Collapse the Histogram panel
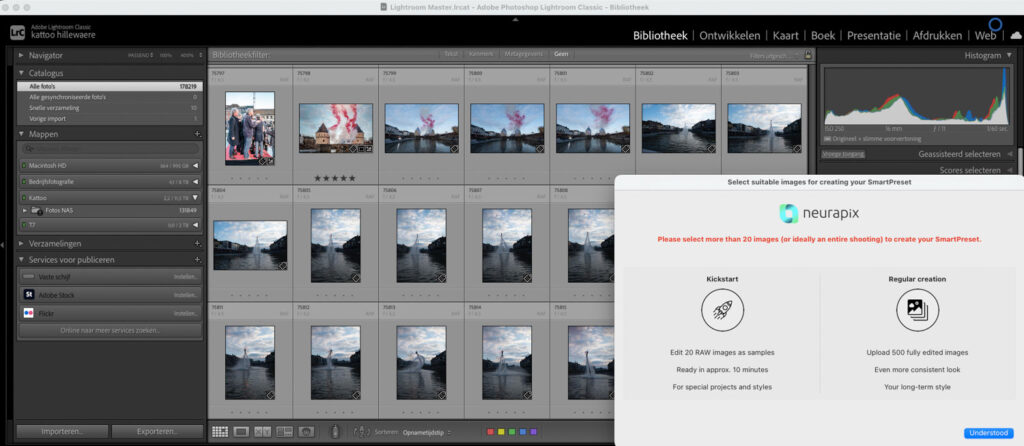 click(x=1009, y=56)
